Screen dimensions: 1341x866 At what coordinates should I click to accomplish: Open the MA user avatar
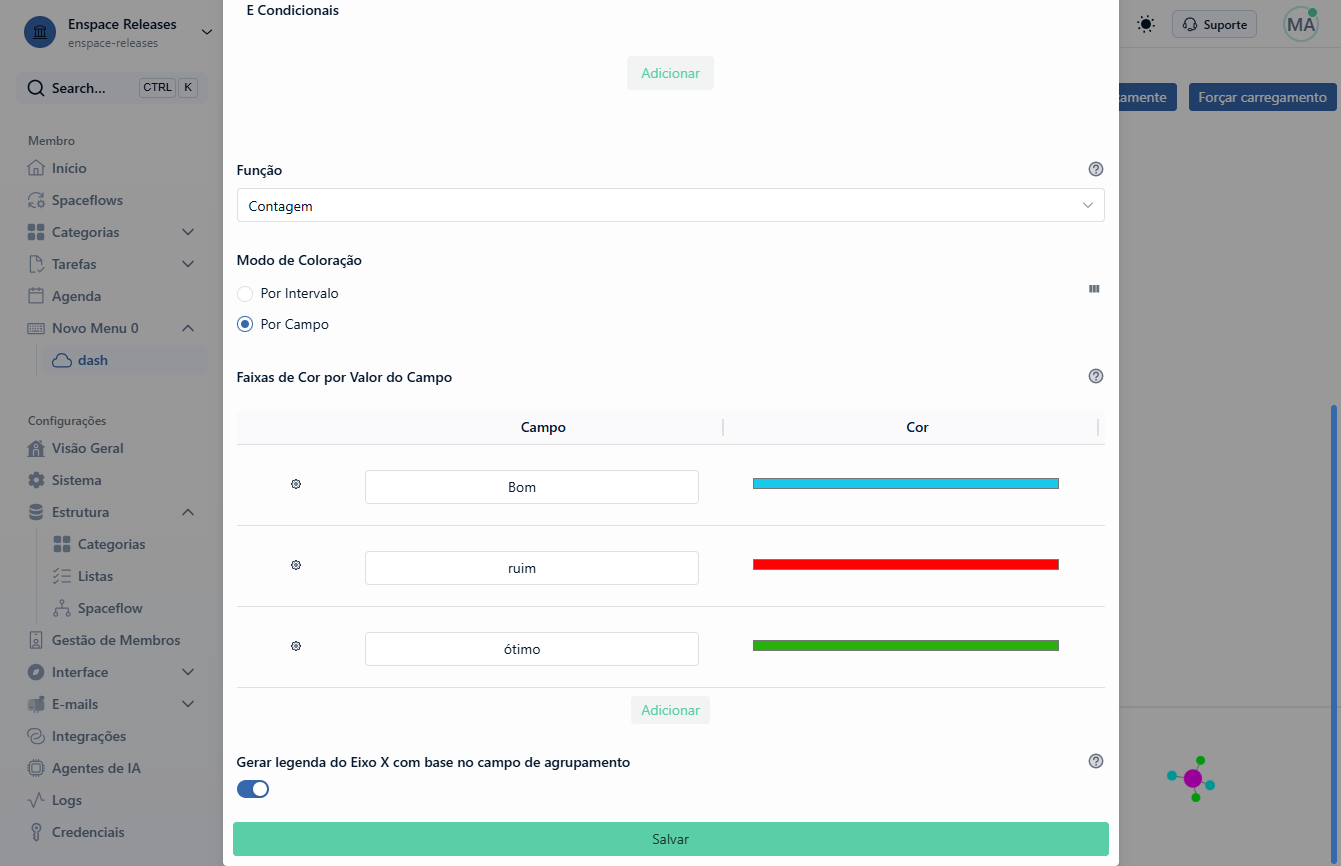point(1301,25)
